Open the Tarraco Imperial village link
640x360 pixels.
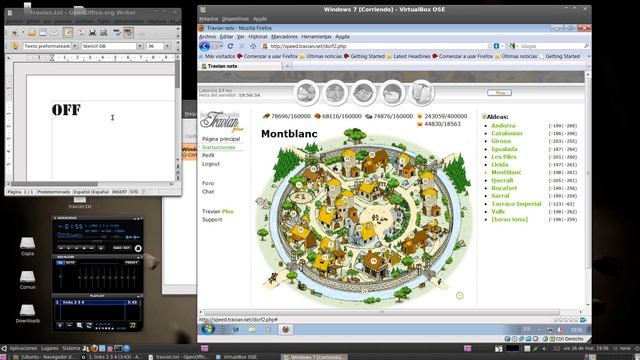point(516,204)
